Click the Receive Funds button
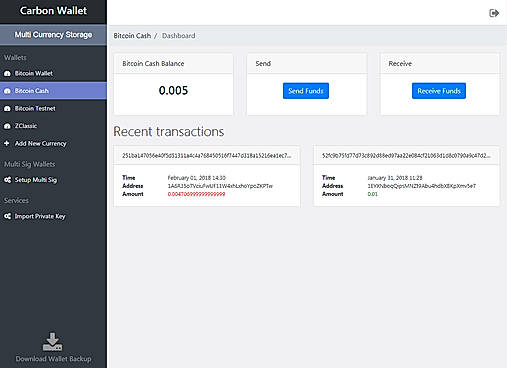507x368 pixels. point(439,91)
